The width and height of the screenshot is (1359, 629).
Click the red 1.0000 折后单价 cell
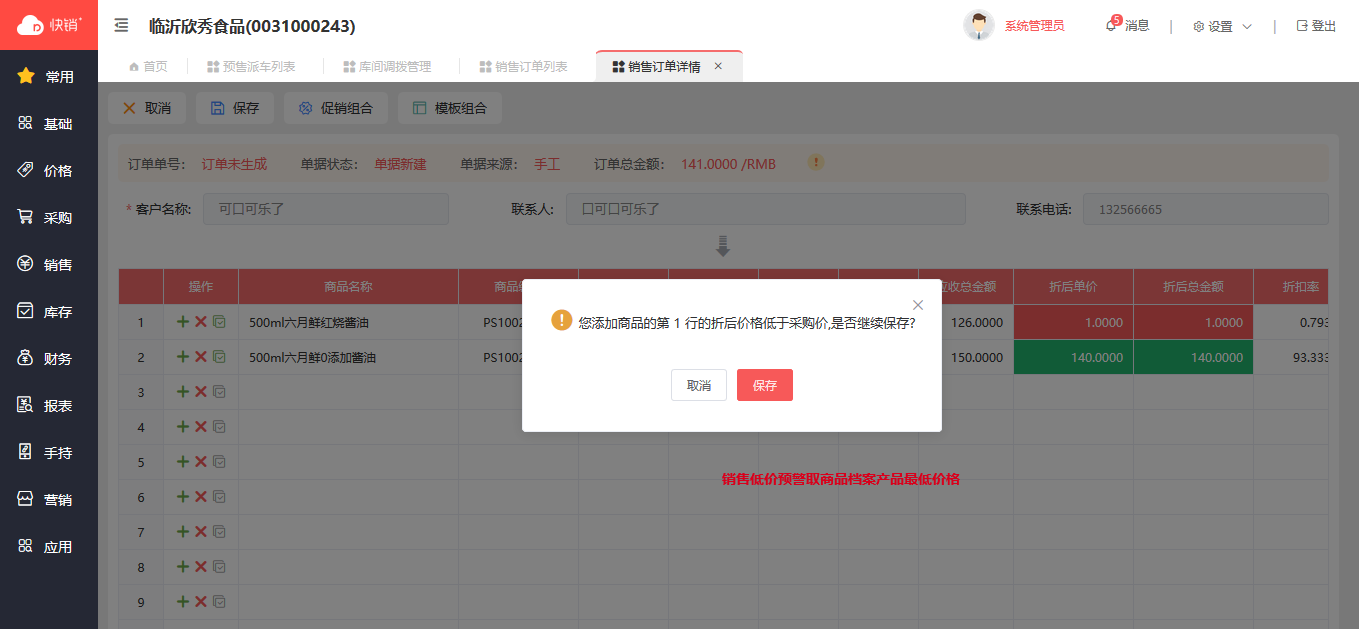coord(1073,322)
